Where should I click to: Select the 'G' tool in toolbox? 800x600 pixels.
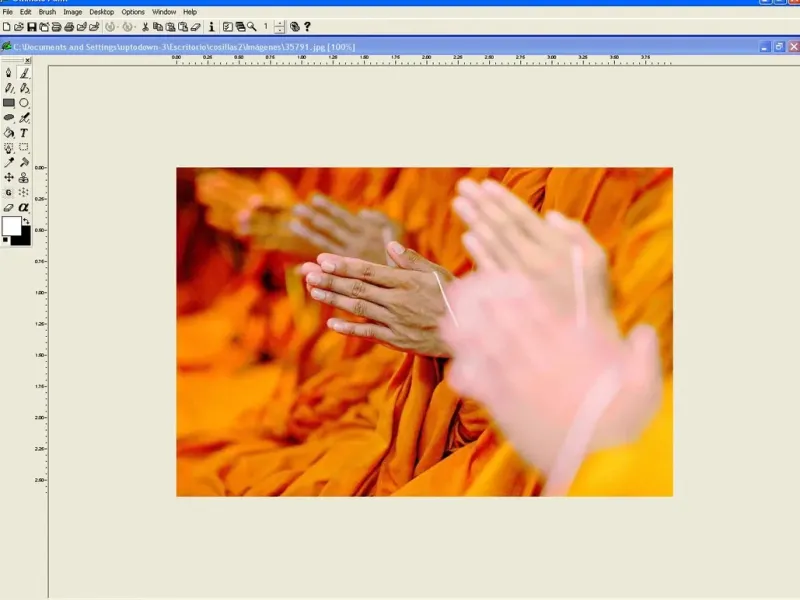(9, 193)
